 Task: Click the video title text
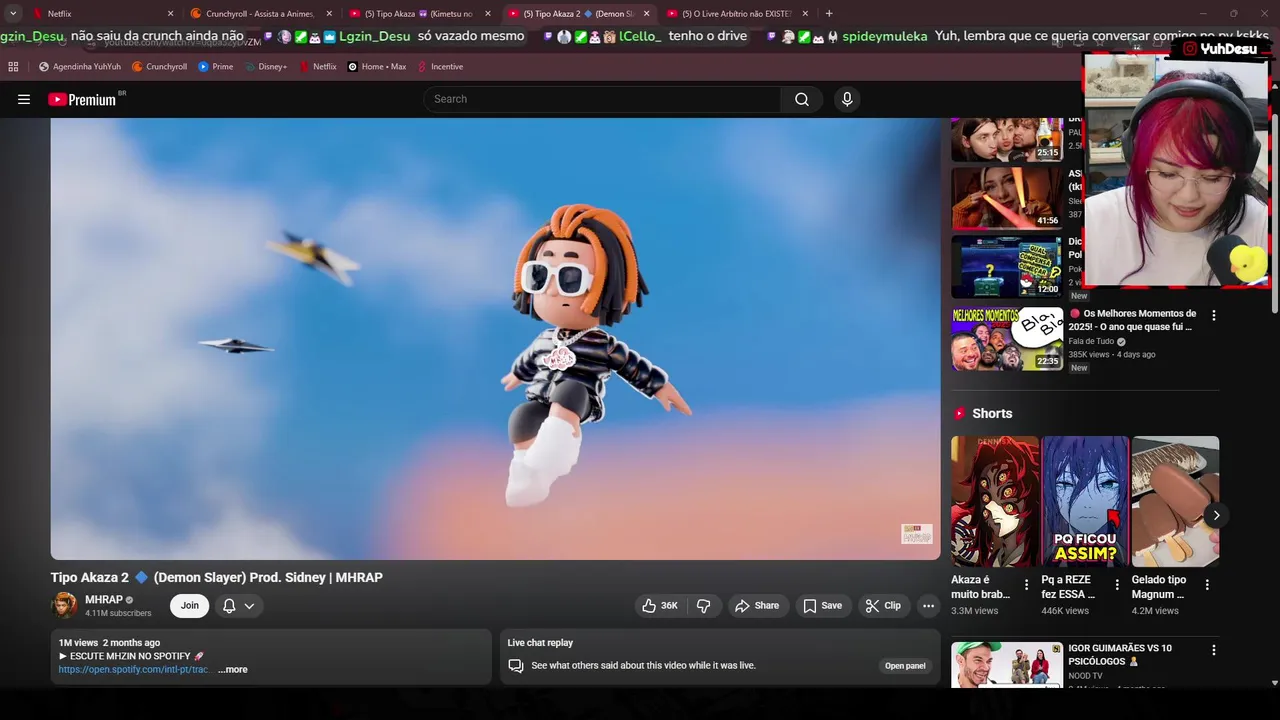click(x=217, y=577)
